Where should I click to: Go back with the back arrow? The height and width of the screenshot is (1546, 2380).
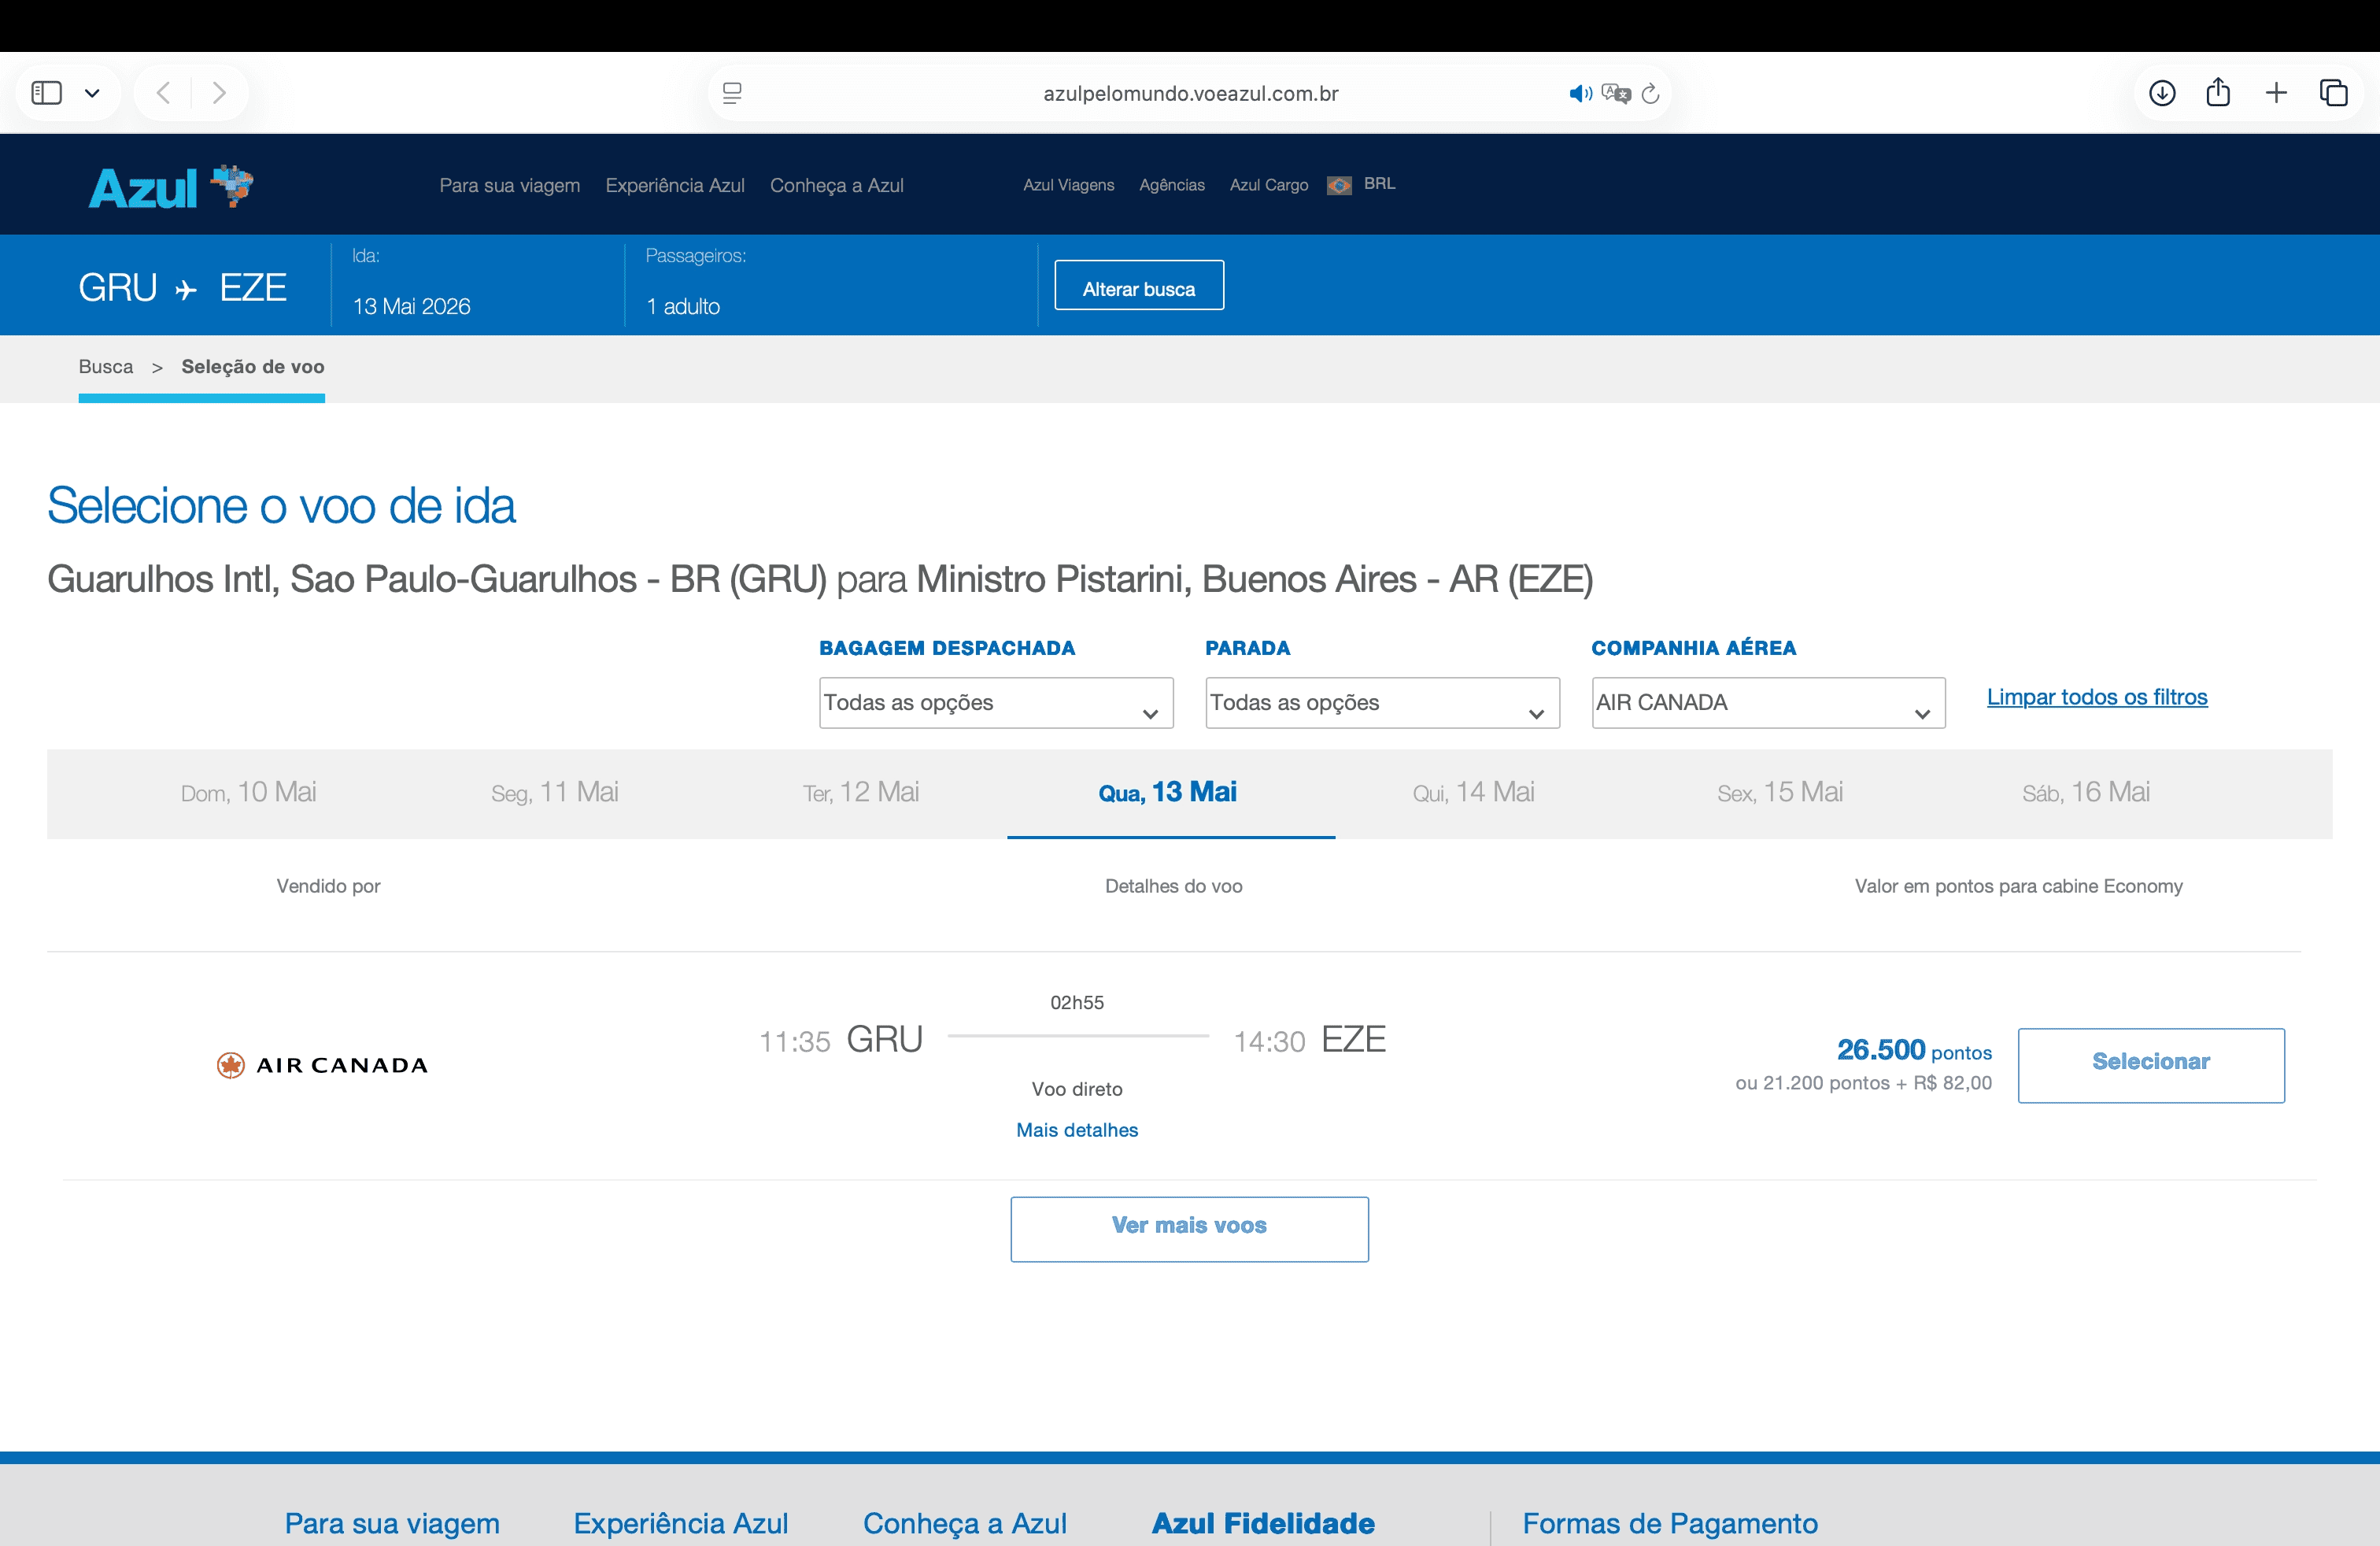pyautogui.click(x=164, y=93)
